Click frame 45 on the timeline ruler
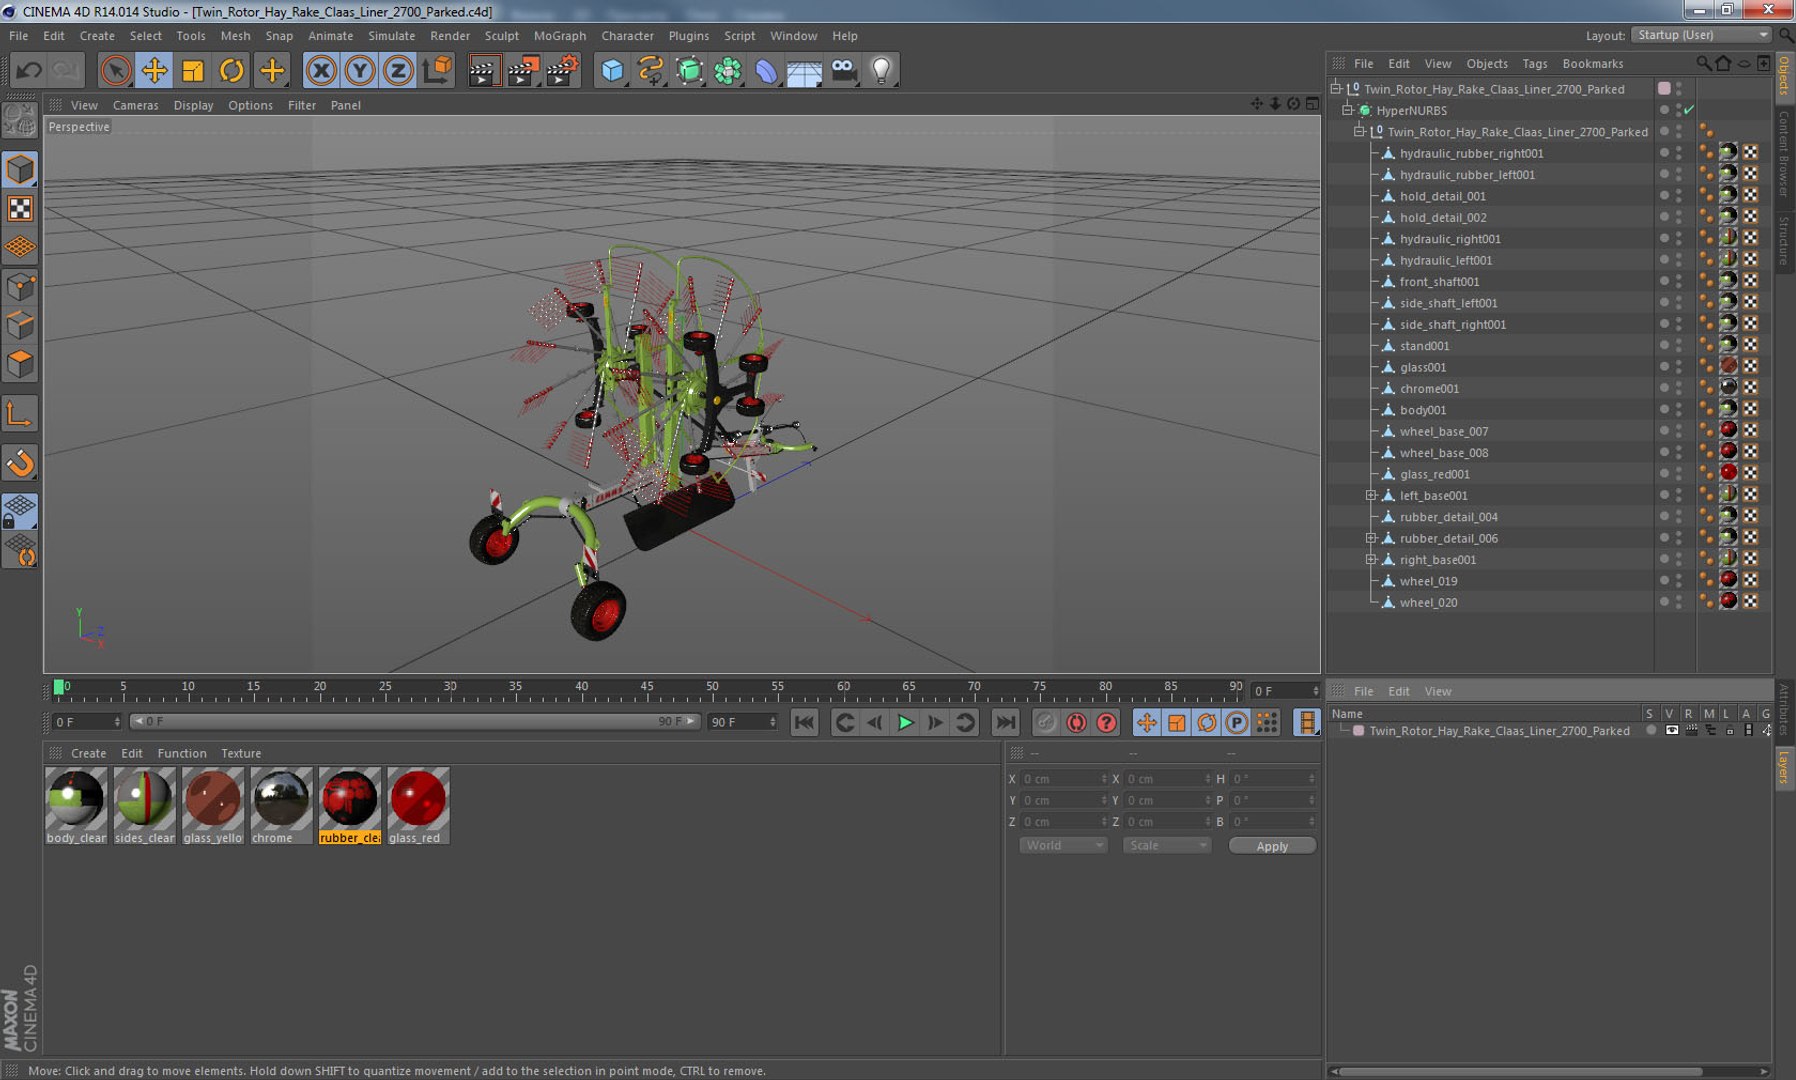This screenshot has width=1796, height=1080. 647,687
